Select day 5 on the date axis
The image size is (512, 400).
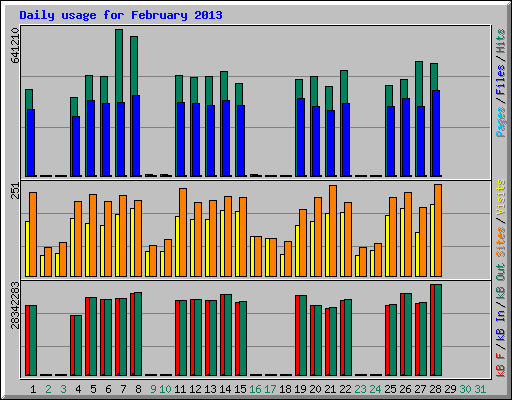point(93,389)
